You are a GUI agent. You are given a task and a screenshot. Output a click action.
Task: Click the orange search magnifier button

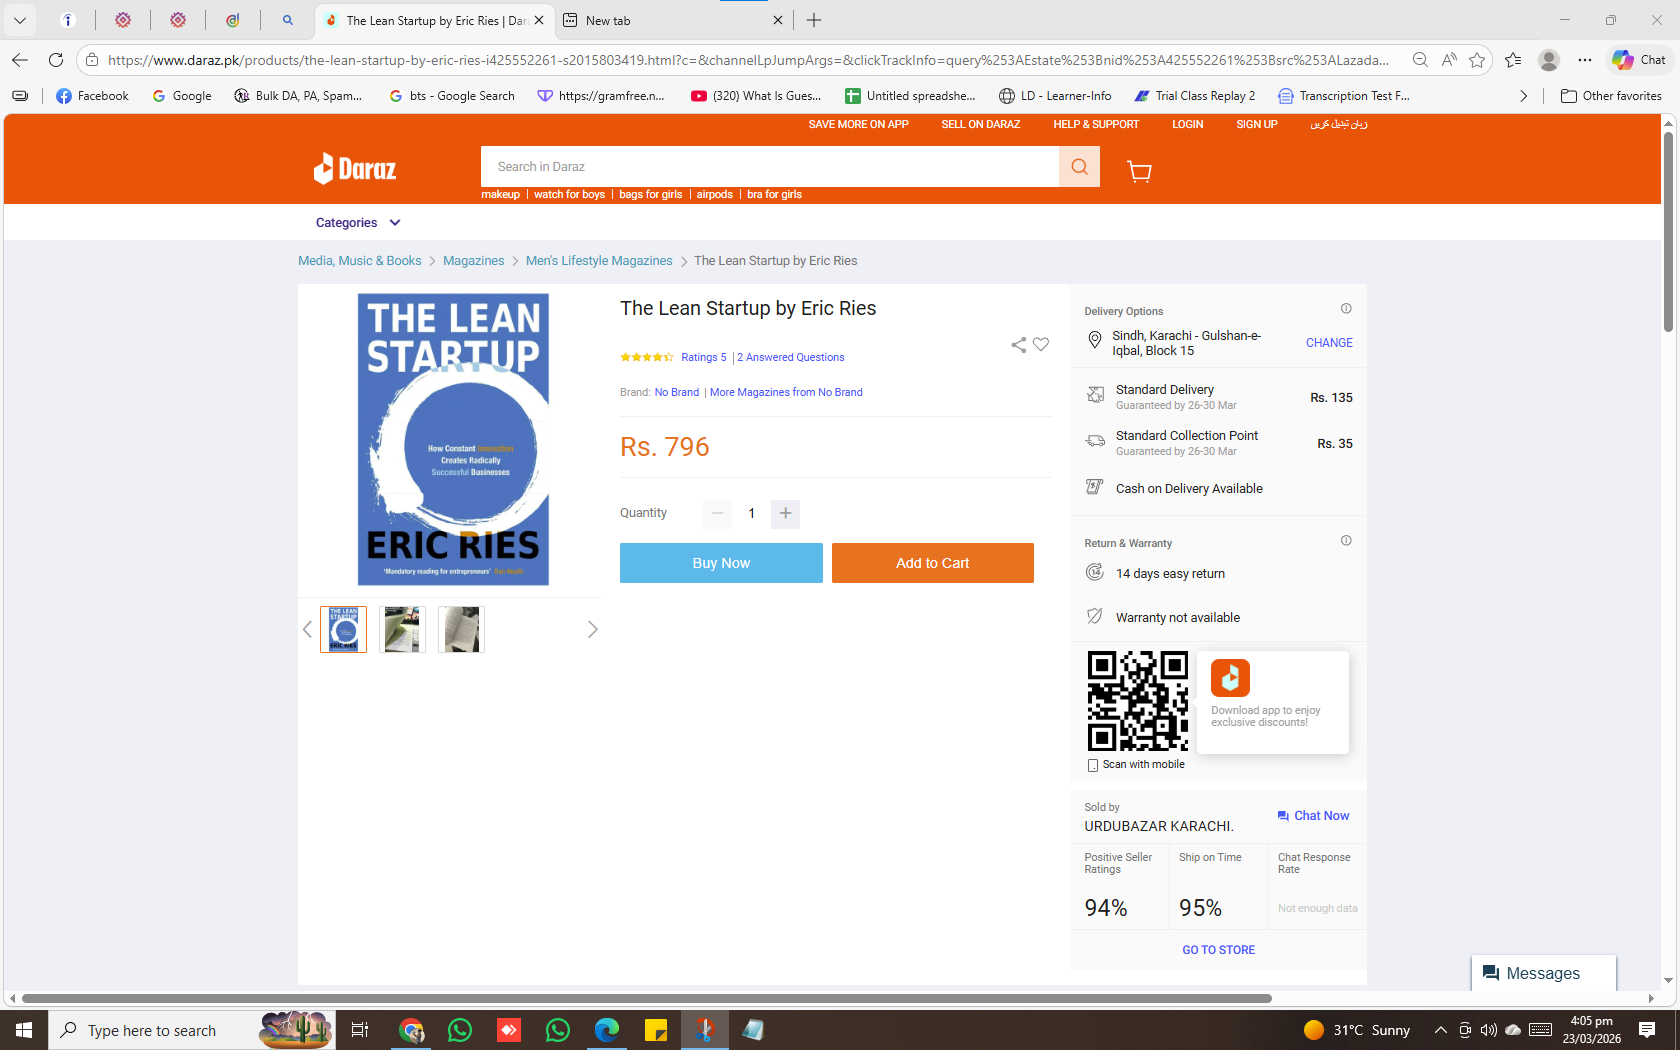pyautogui.click(x=1079, y=167)
